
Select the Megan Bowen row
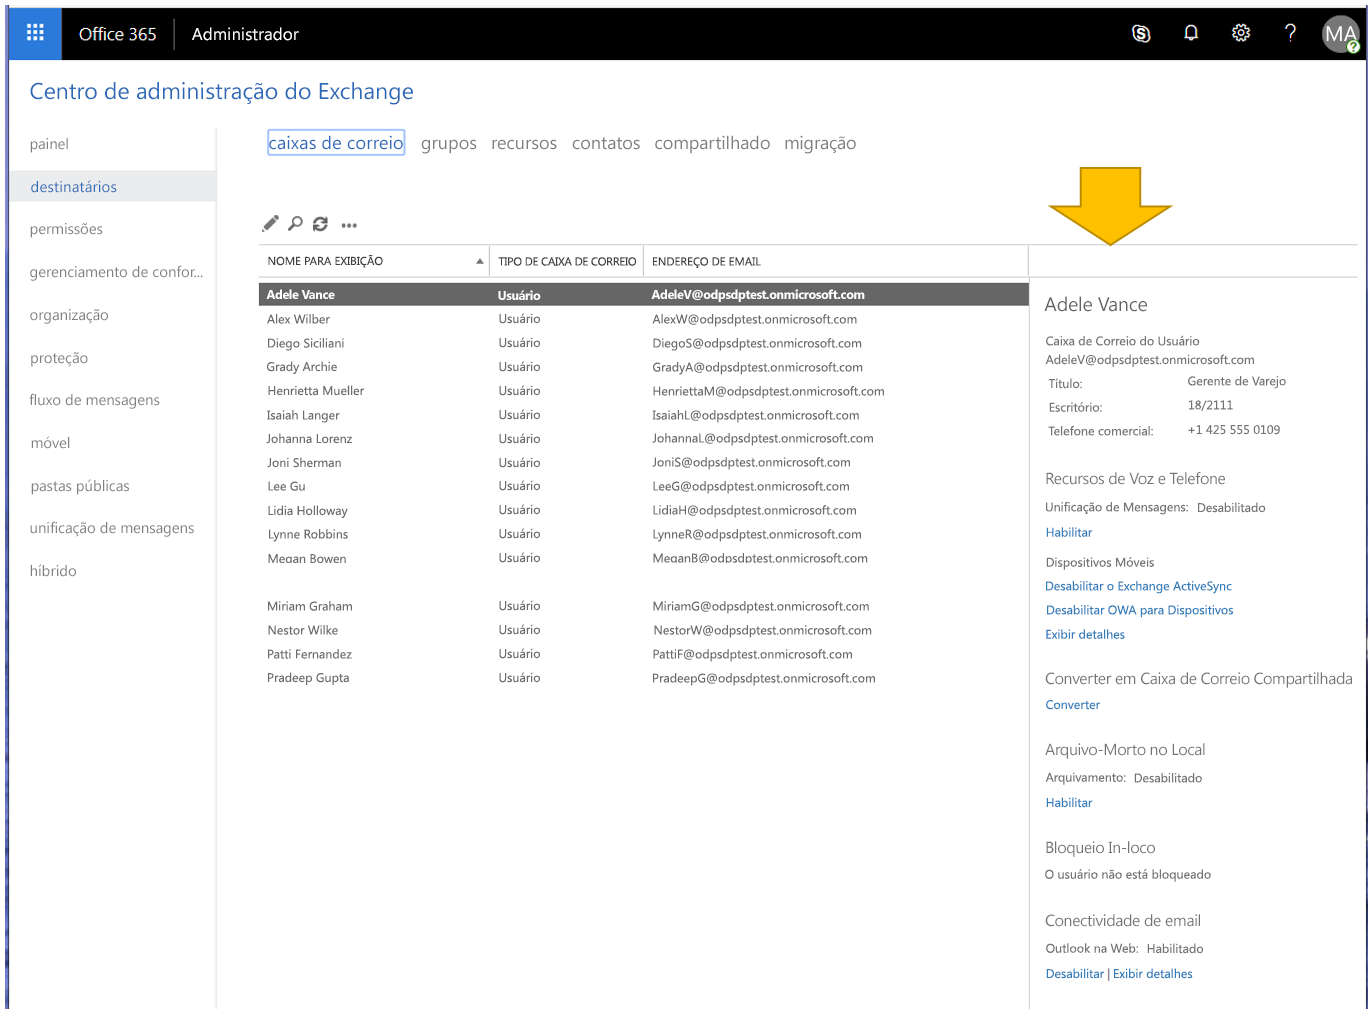click(644, 558)
